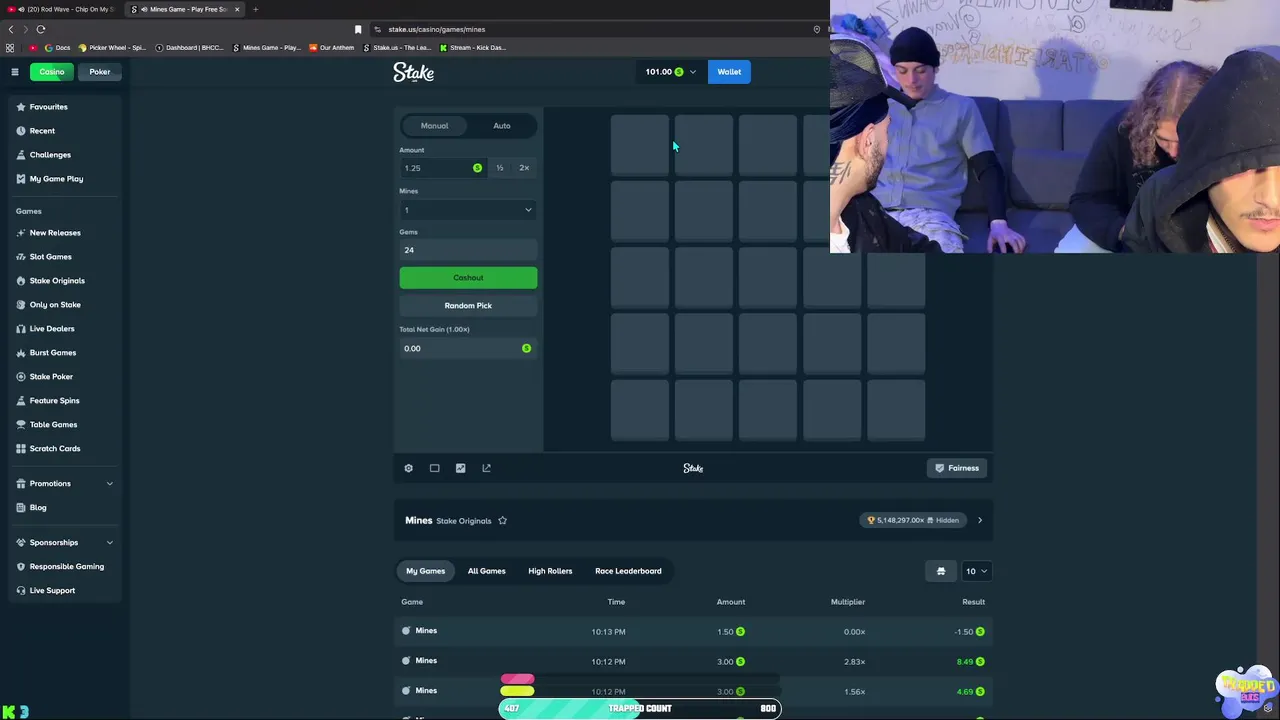Open the hamburger menu in the sidebar
The height and width of the screenshot is (720, 1280).
15,72
